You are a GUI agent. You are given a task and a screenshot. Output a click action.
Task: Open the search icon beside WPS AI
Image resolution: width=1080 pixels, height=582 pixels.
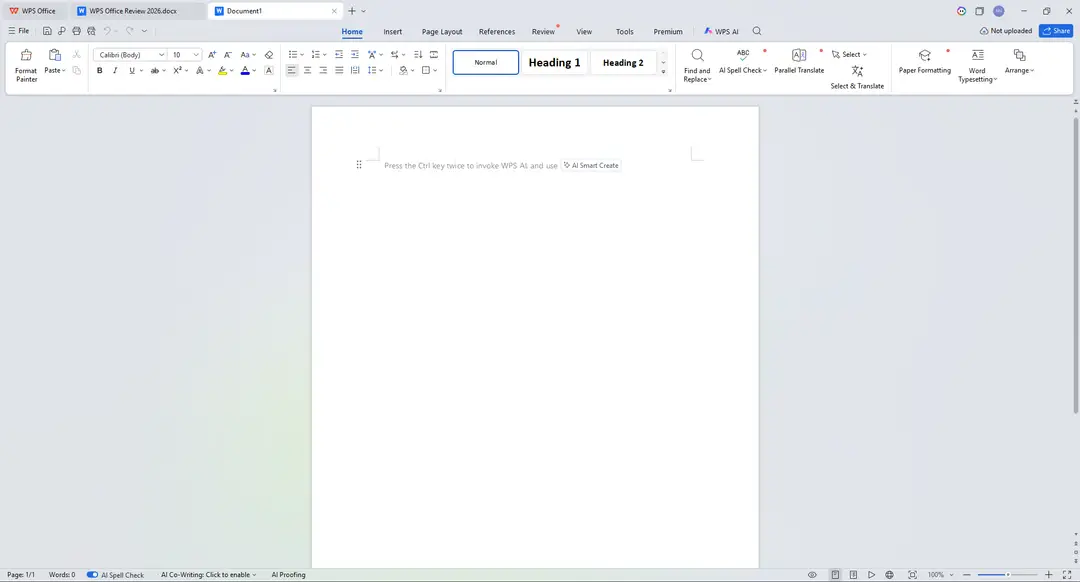pos(757,31)
